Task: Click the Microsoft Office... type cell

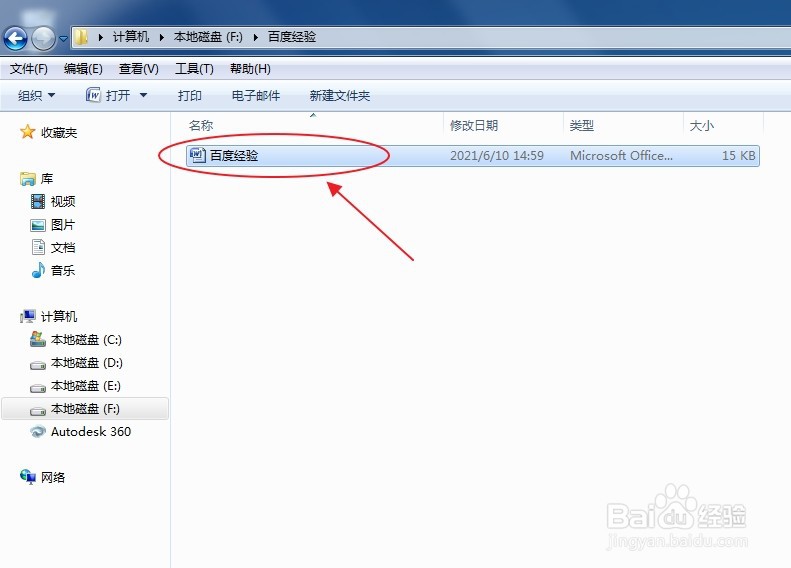Action: [622, 155]
